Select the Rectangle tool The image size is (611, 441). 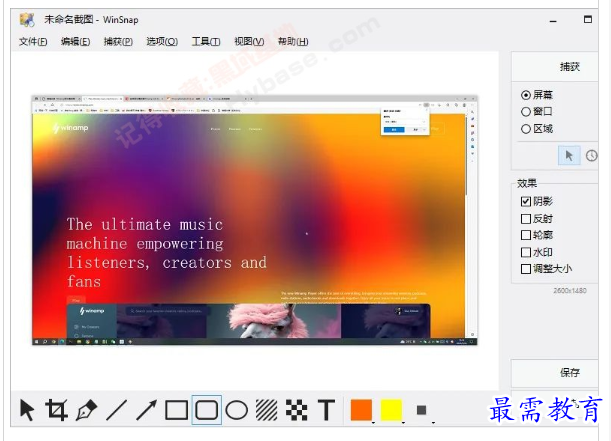pos(177,410)
